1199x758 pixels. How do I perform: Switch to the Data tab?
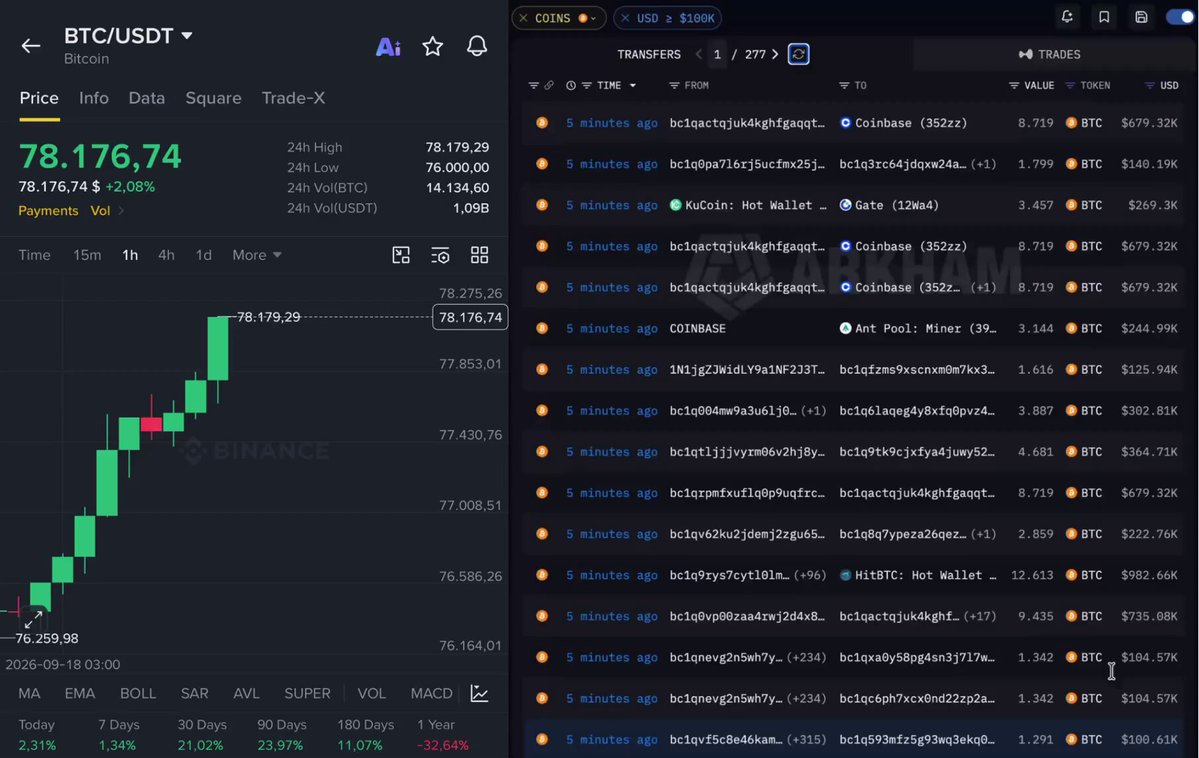(x=147, y=98)
